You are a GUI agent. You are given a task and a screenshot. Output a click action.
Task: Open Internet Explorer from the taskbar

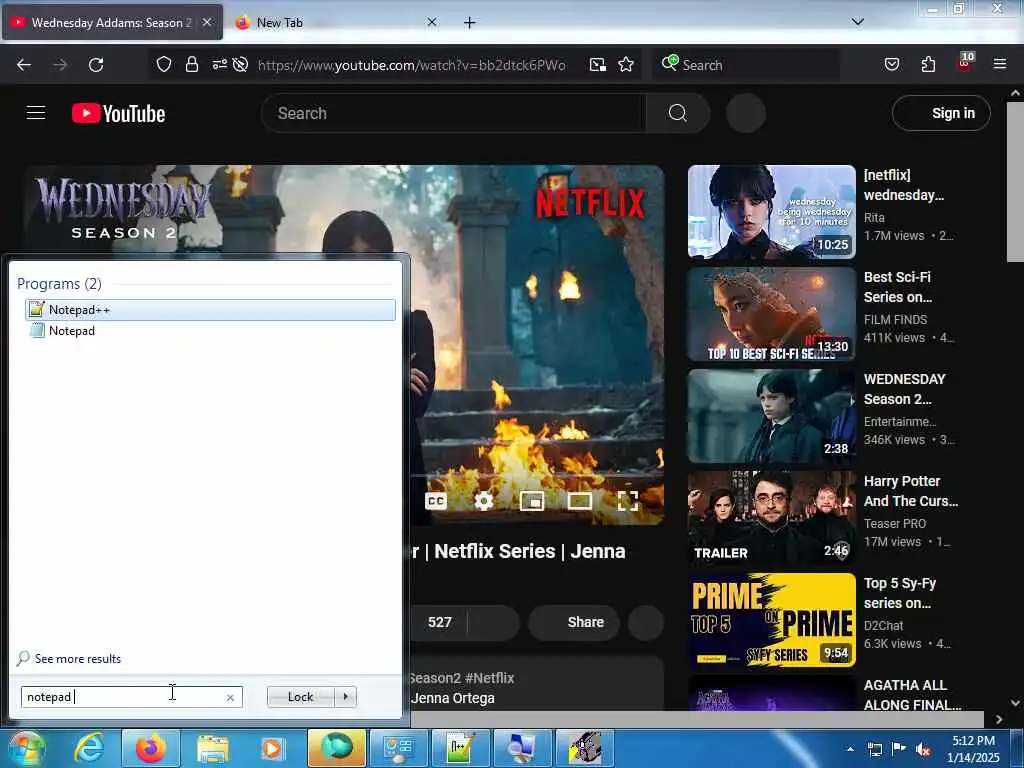coord(89,748)
